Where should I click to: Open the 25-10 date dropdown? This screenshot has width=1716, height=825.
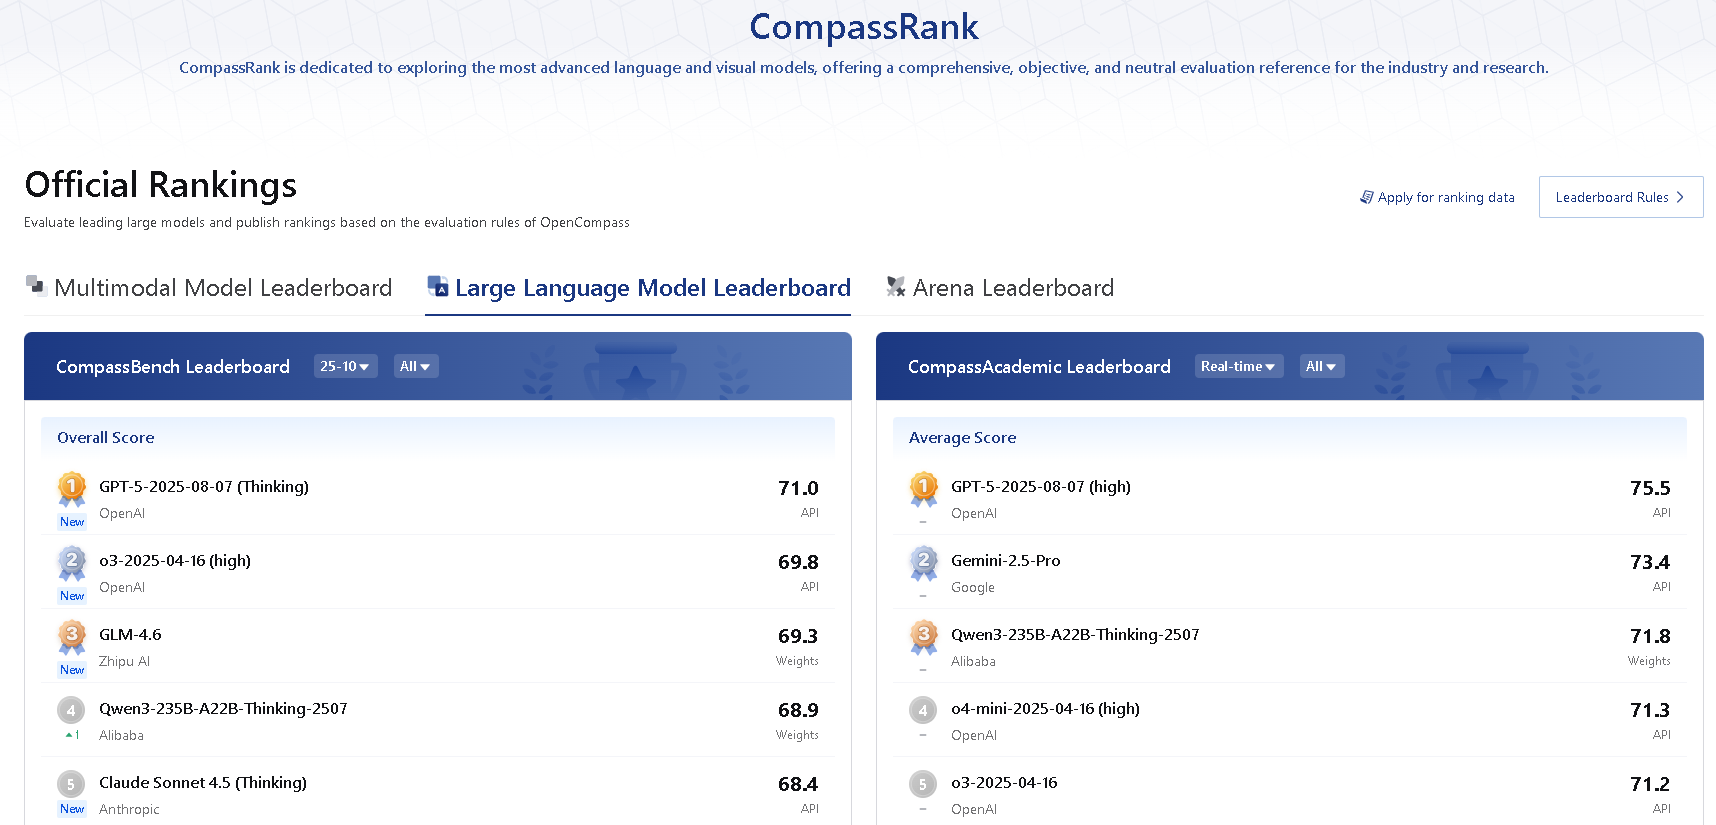[345, 366]
